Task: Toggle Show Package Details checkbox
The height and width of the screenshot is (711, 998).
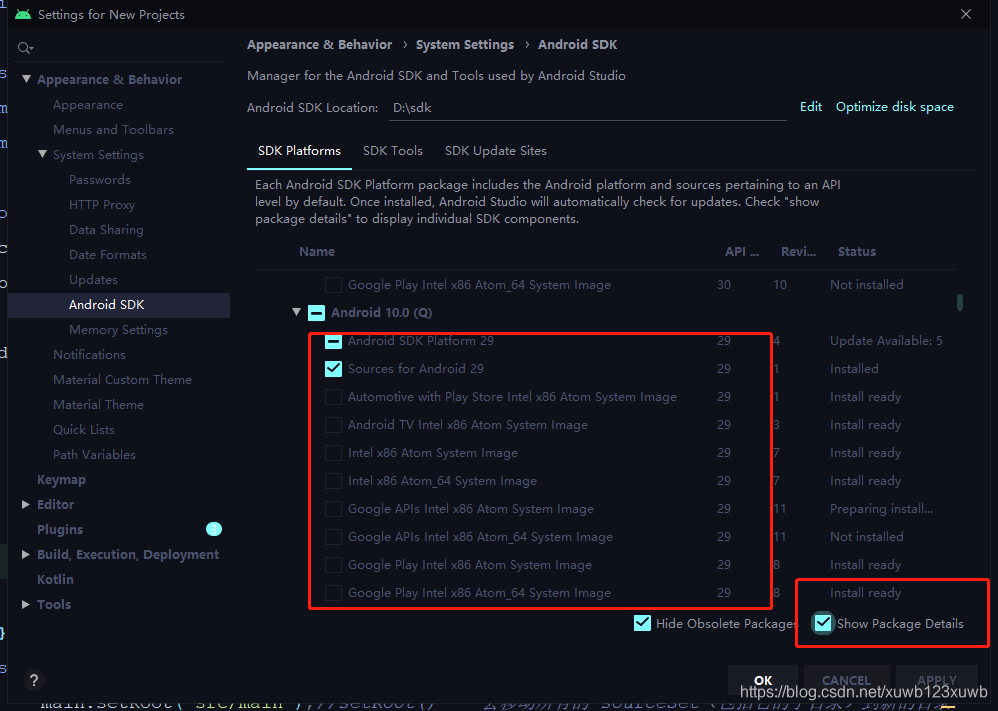Action: (823, 623)
